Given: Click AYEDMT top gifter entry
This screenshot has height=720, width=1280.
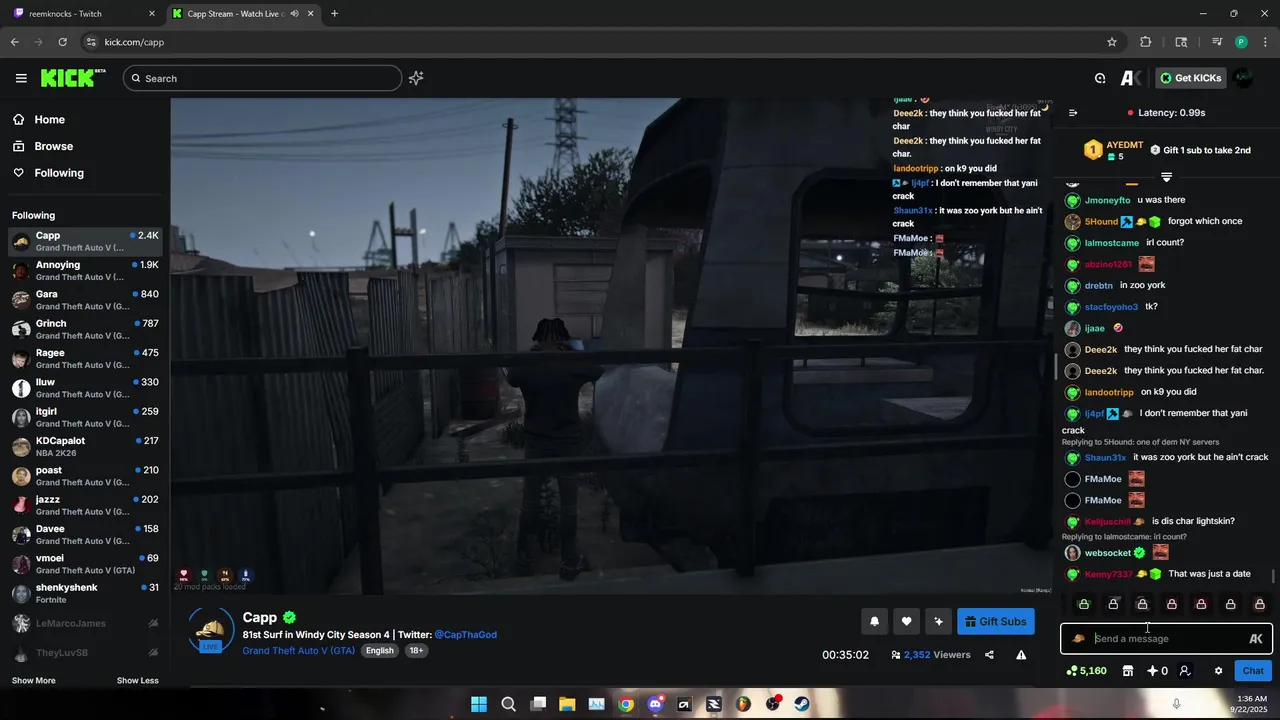Looking at the screenshot, I should click(x=1113, y=150).
